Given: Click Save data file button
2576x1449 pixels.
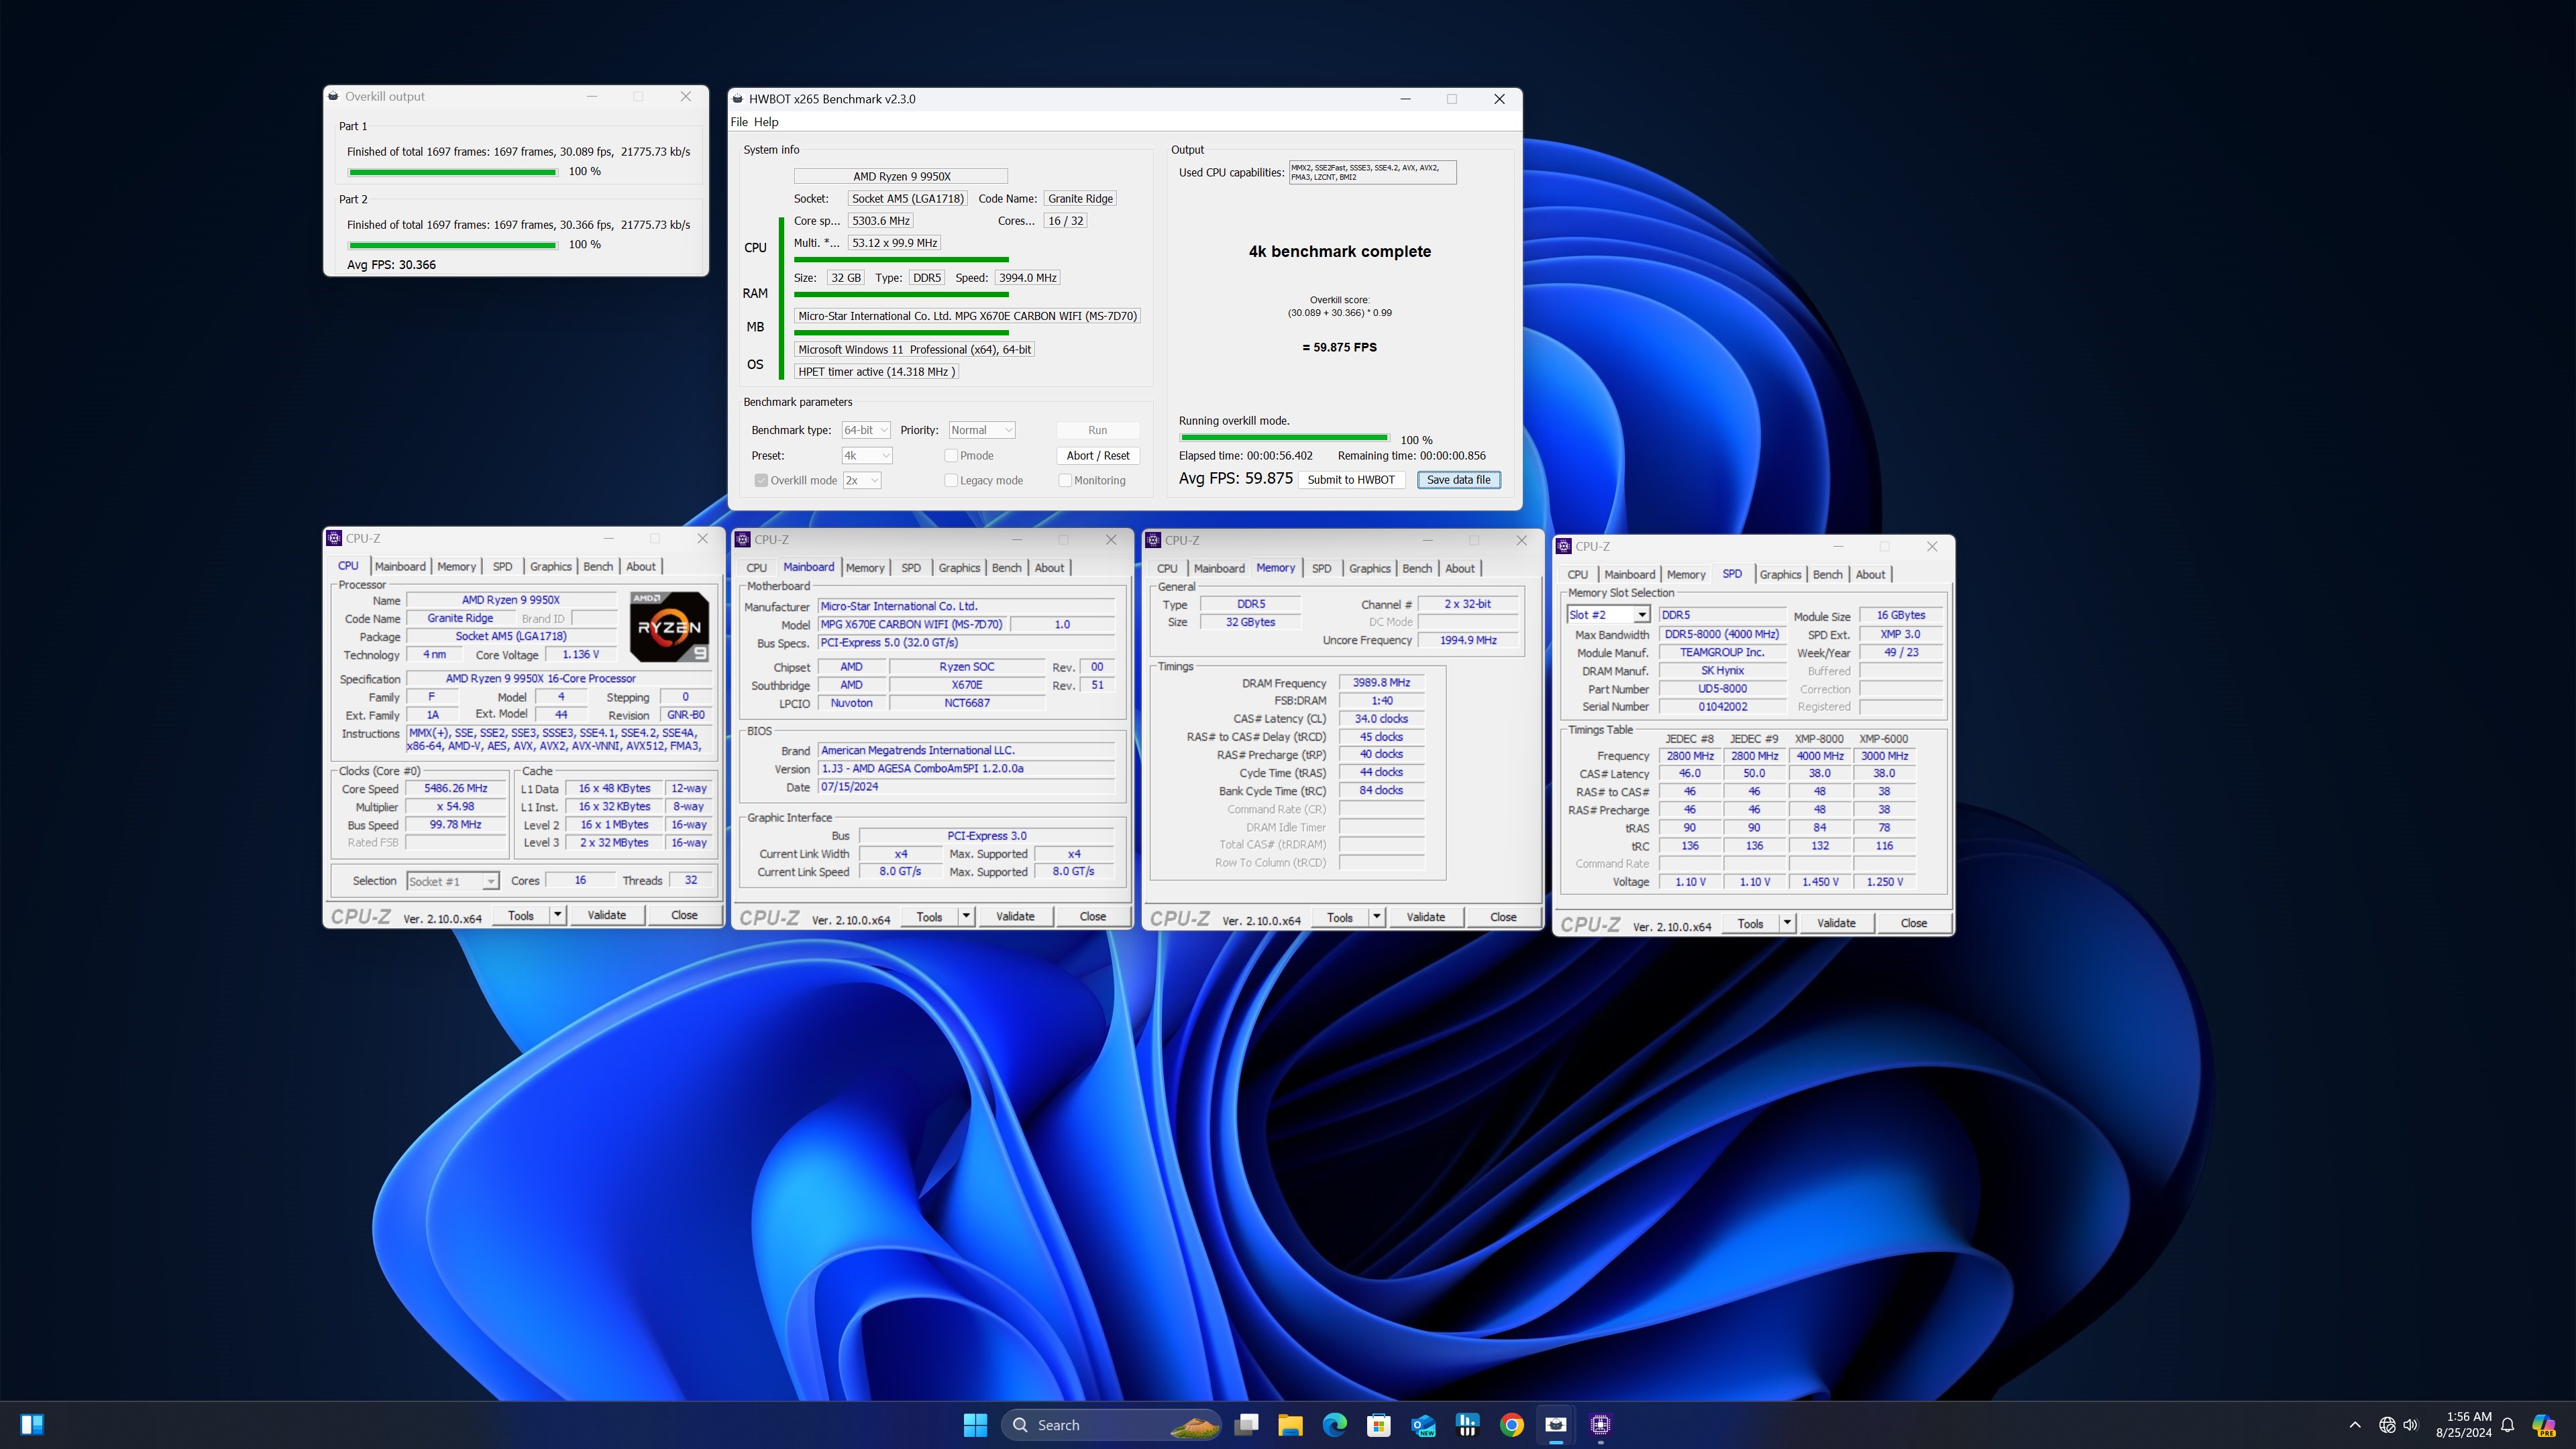Looking at the screenshot, I should pos(1459,480).
